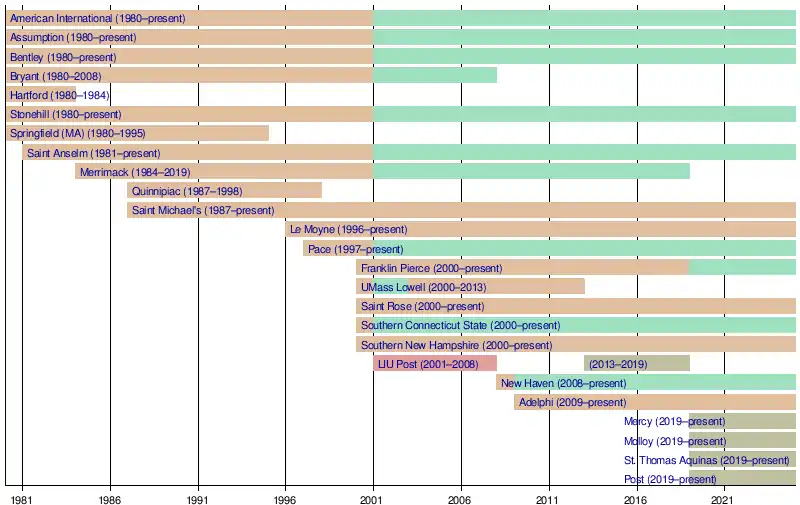The height and width of the screenshot is (505, 800).
Task: Click the 2001 year marker on axis
Action: 373,496
